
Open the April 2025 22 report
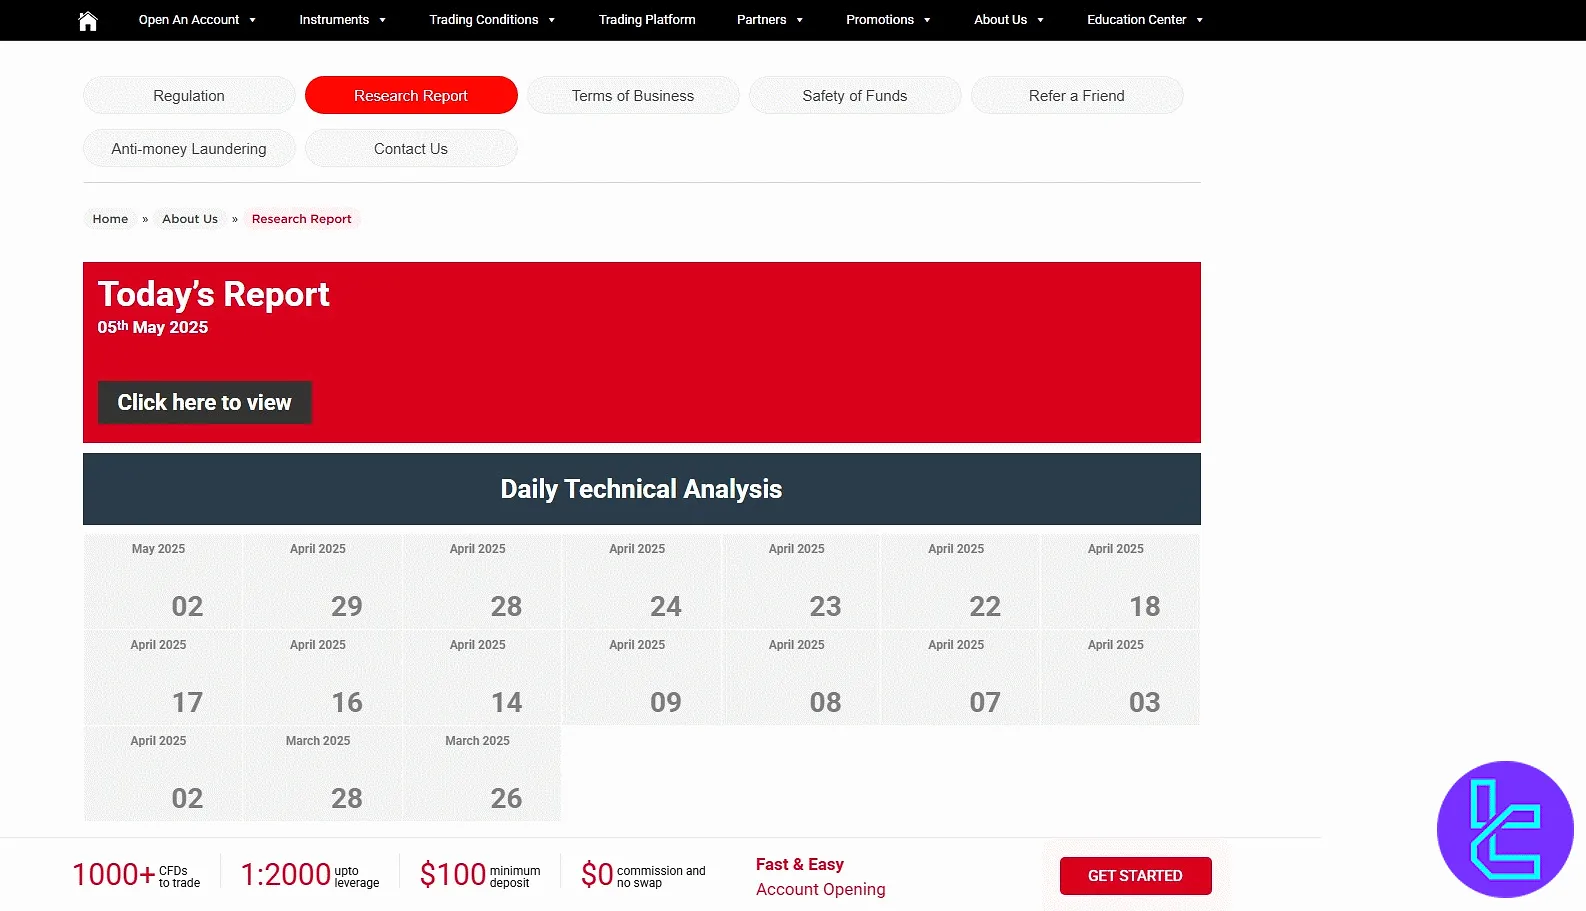(961, 581)
